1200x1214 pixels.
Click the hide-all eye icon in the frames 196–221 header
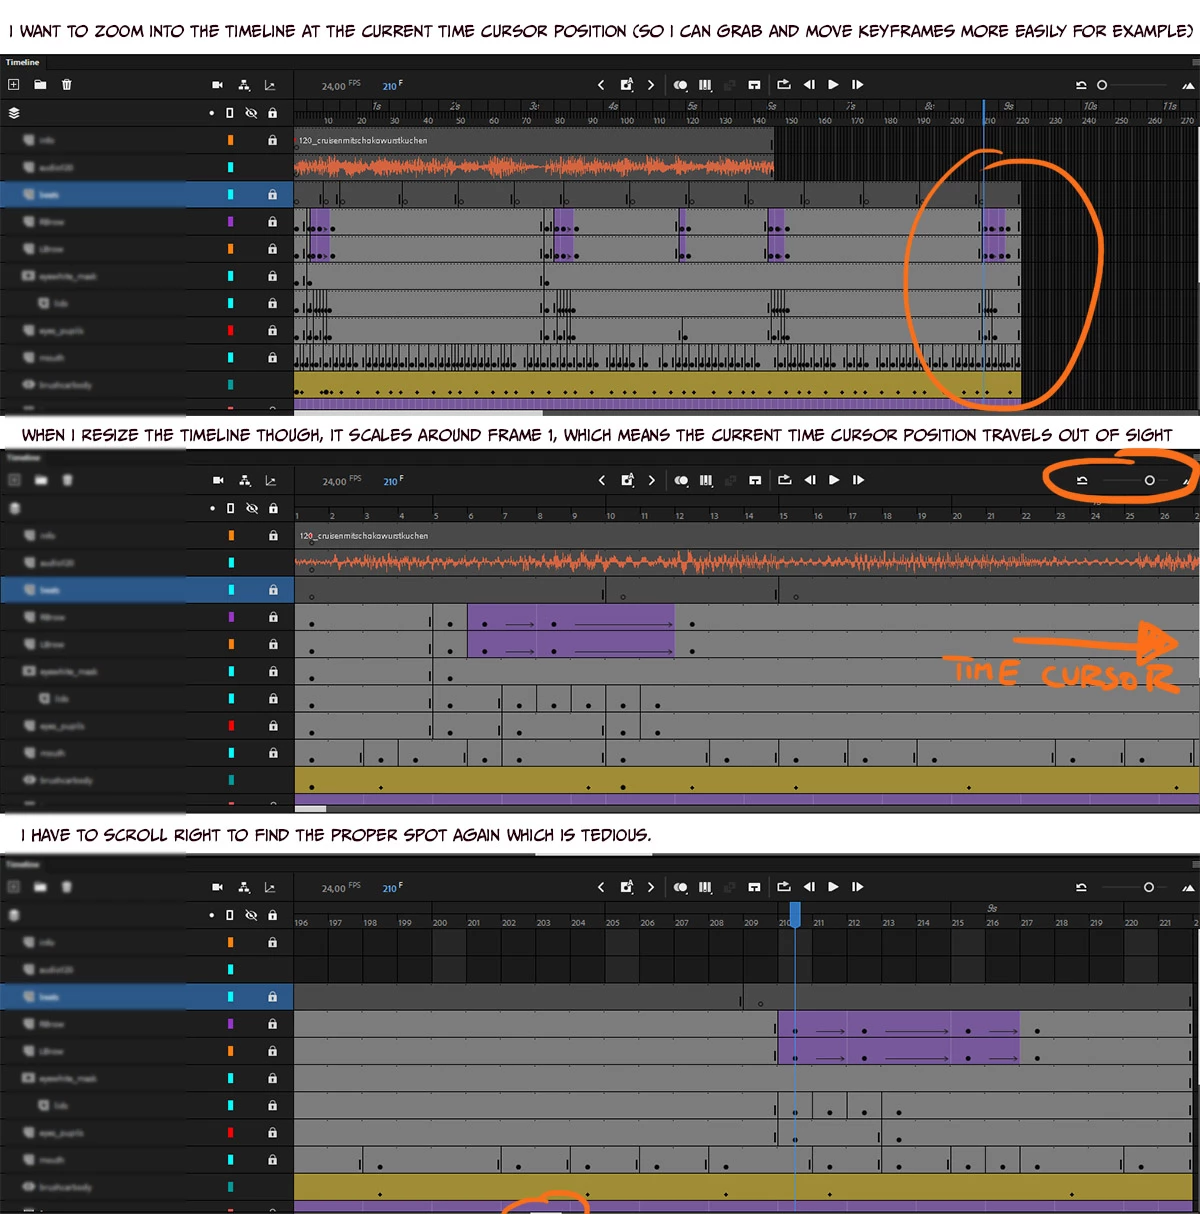pos(251,915)
